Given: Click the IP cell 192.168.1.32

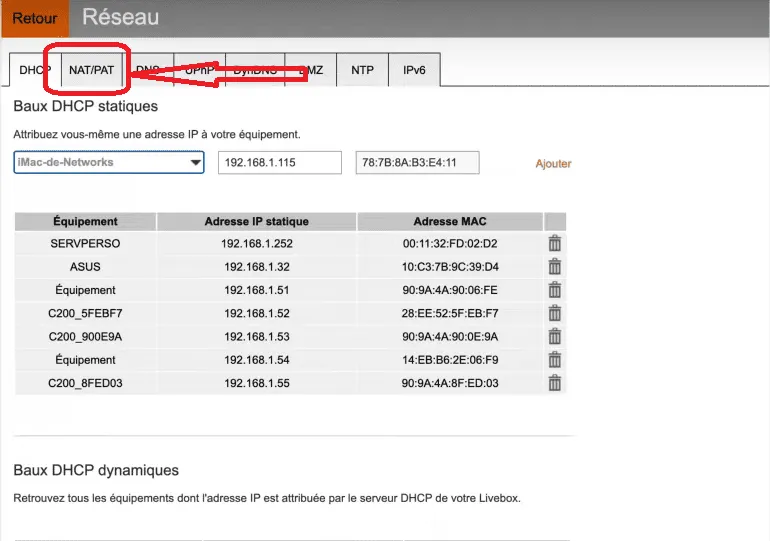Looking at the screenshot, I should tap(257, 267).
